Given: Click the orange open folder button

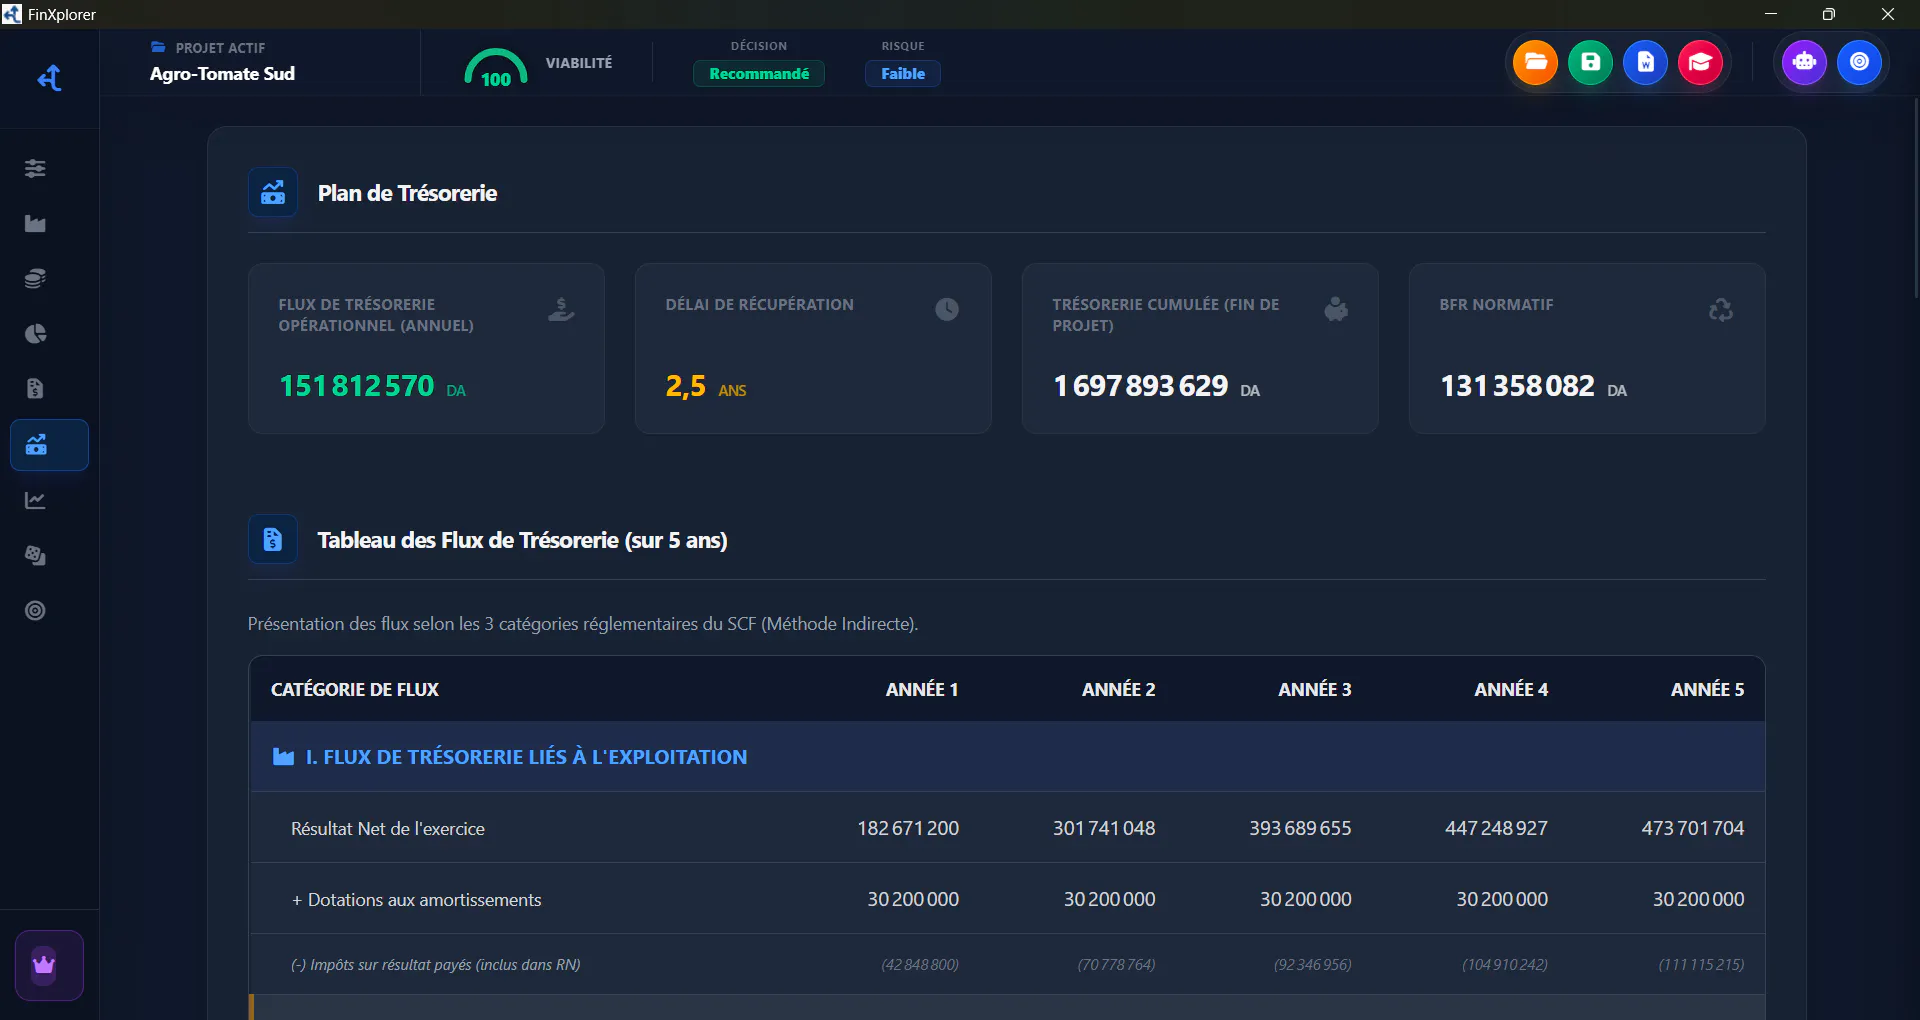Looking at the screenshot, I should pos(1535,62).
